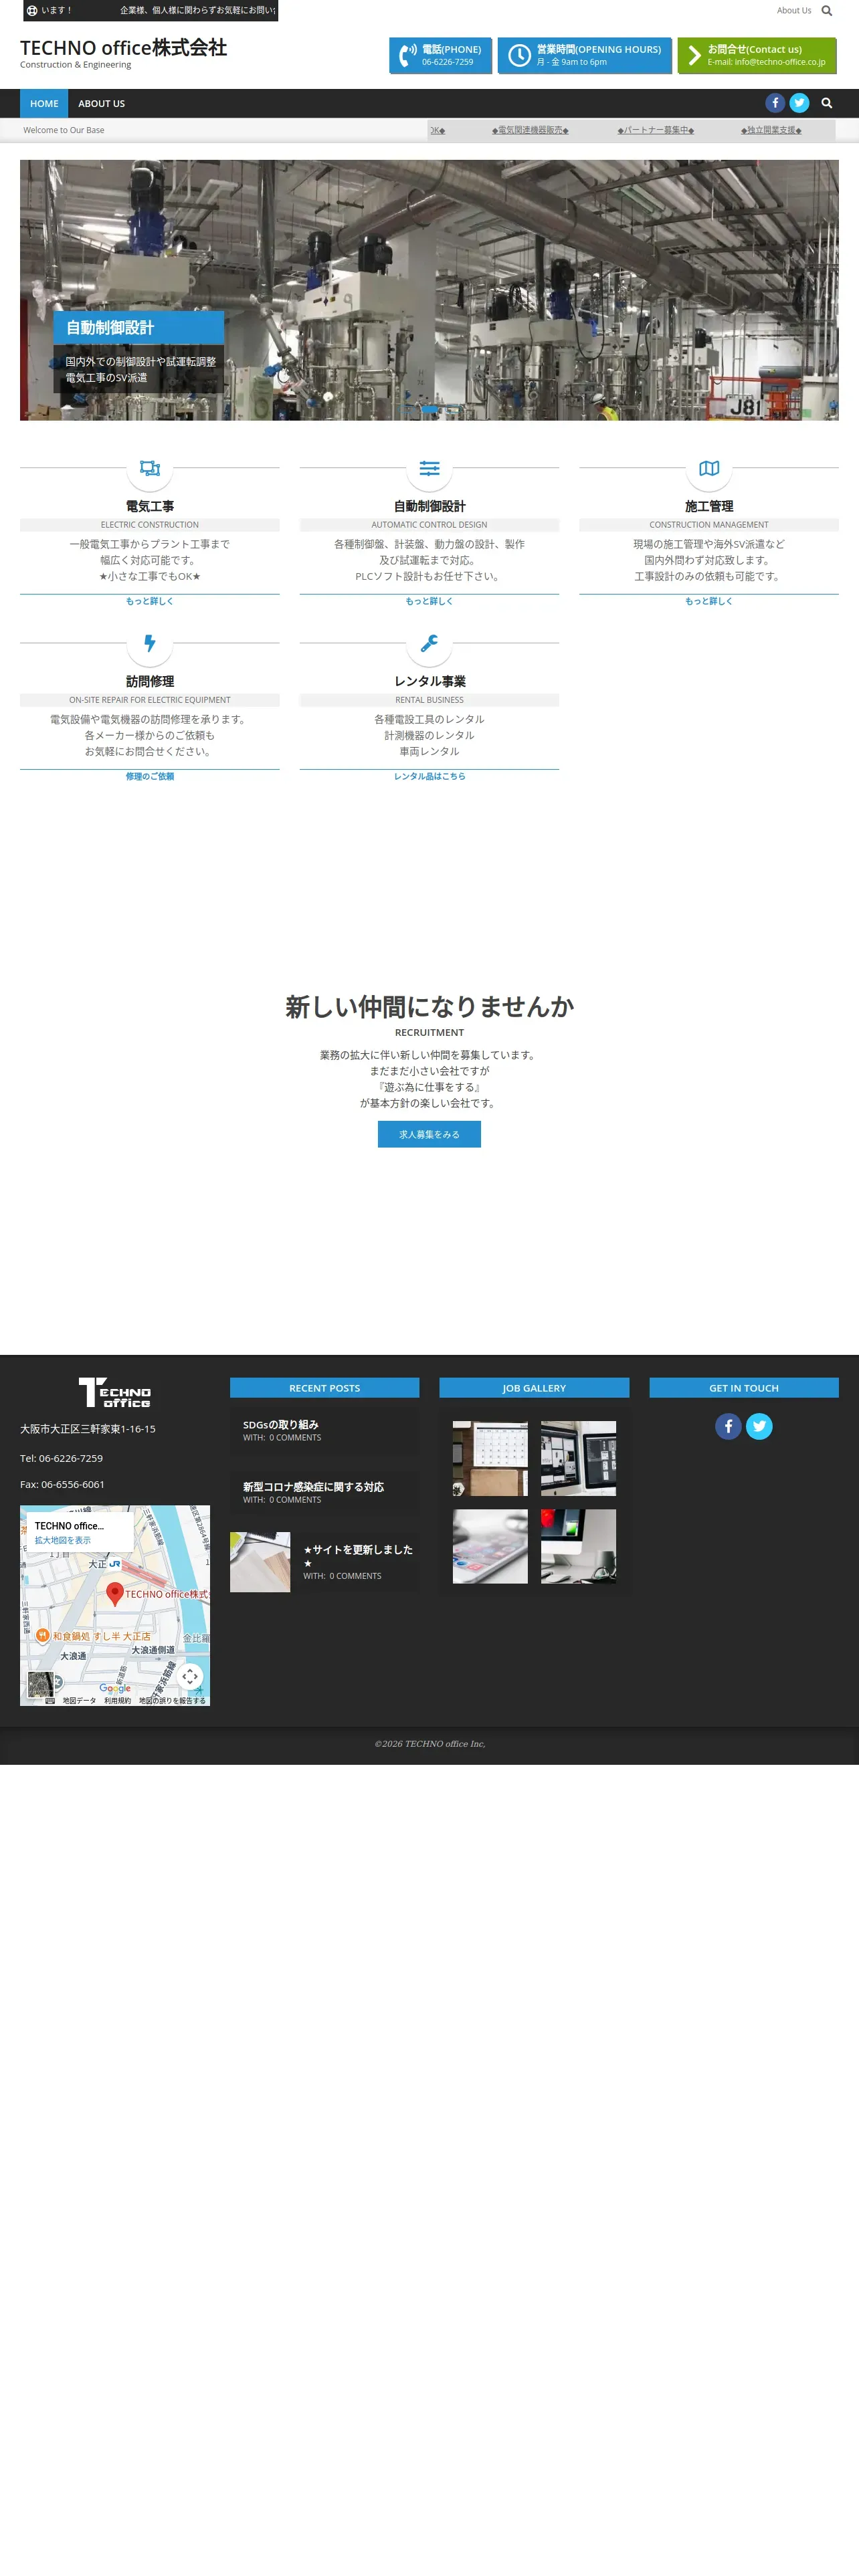This screenshot has height=2576, width=859.
Task: Open the ◆独立開業支援◆ ticker link
Action: 771,130
